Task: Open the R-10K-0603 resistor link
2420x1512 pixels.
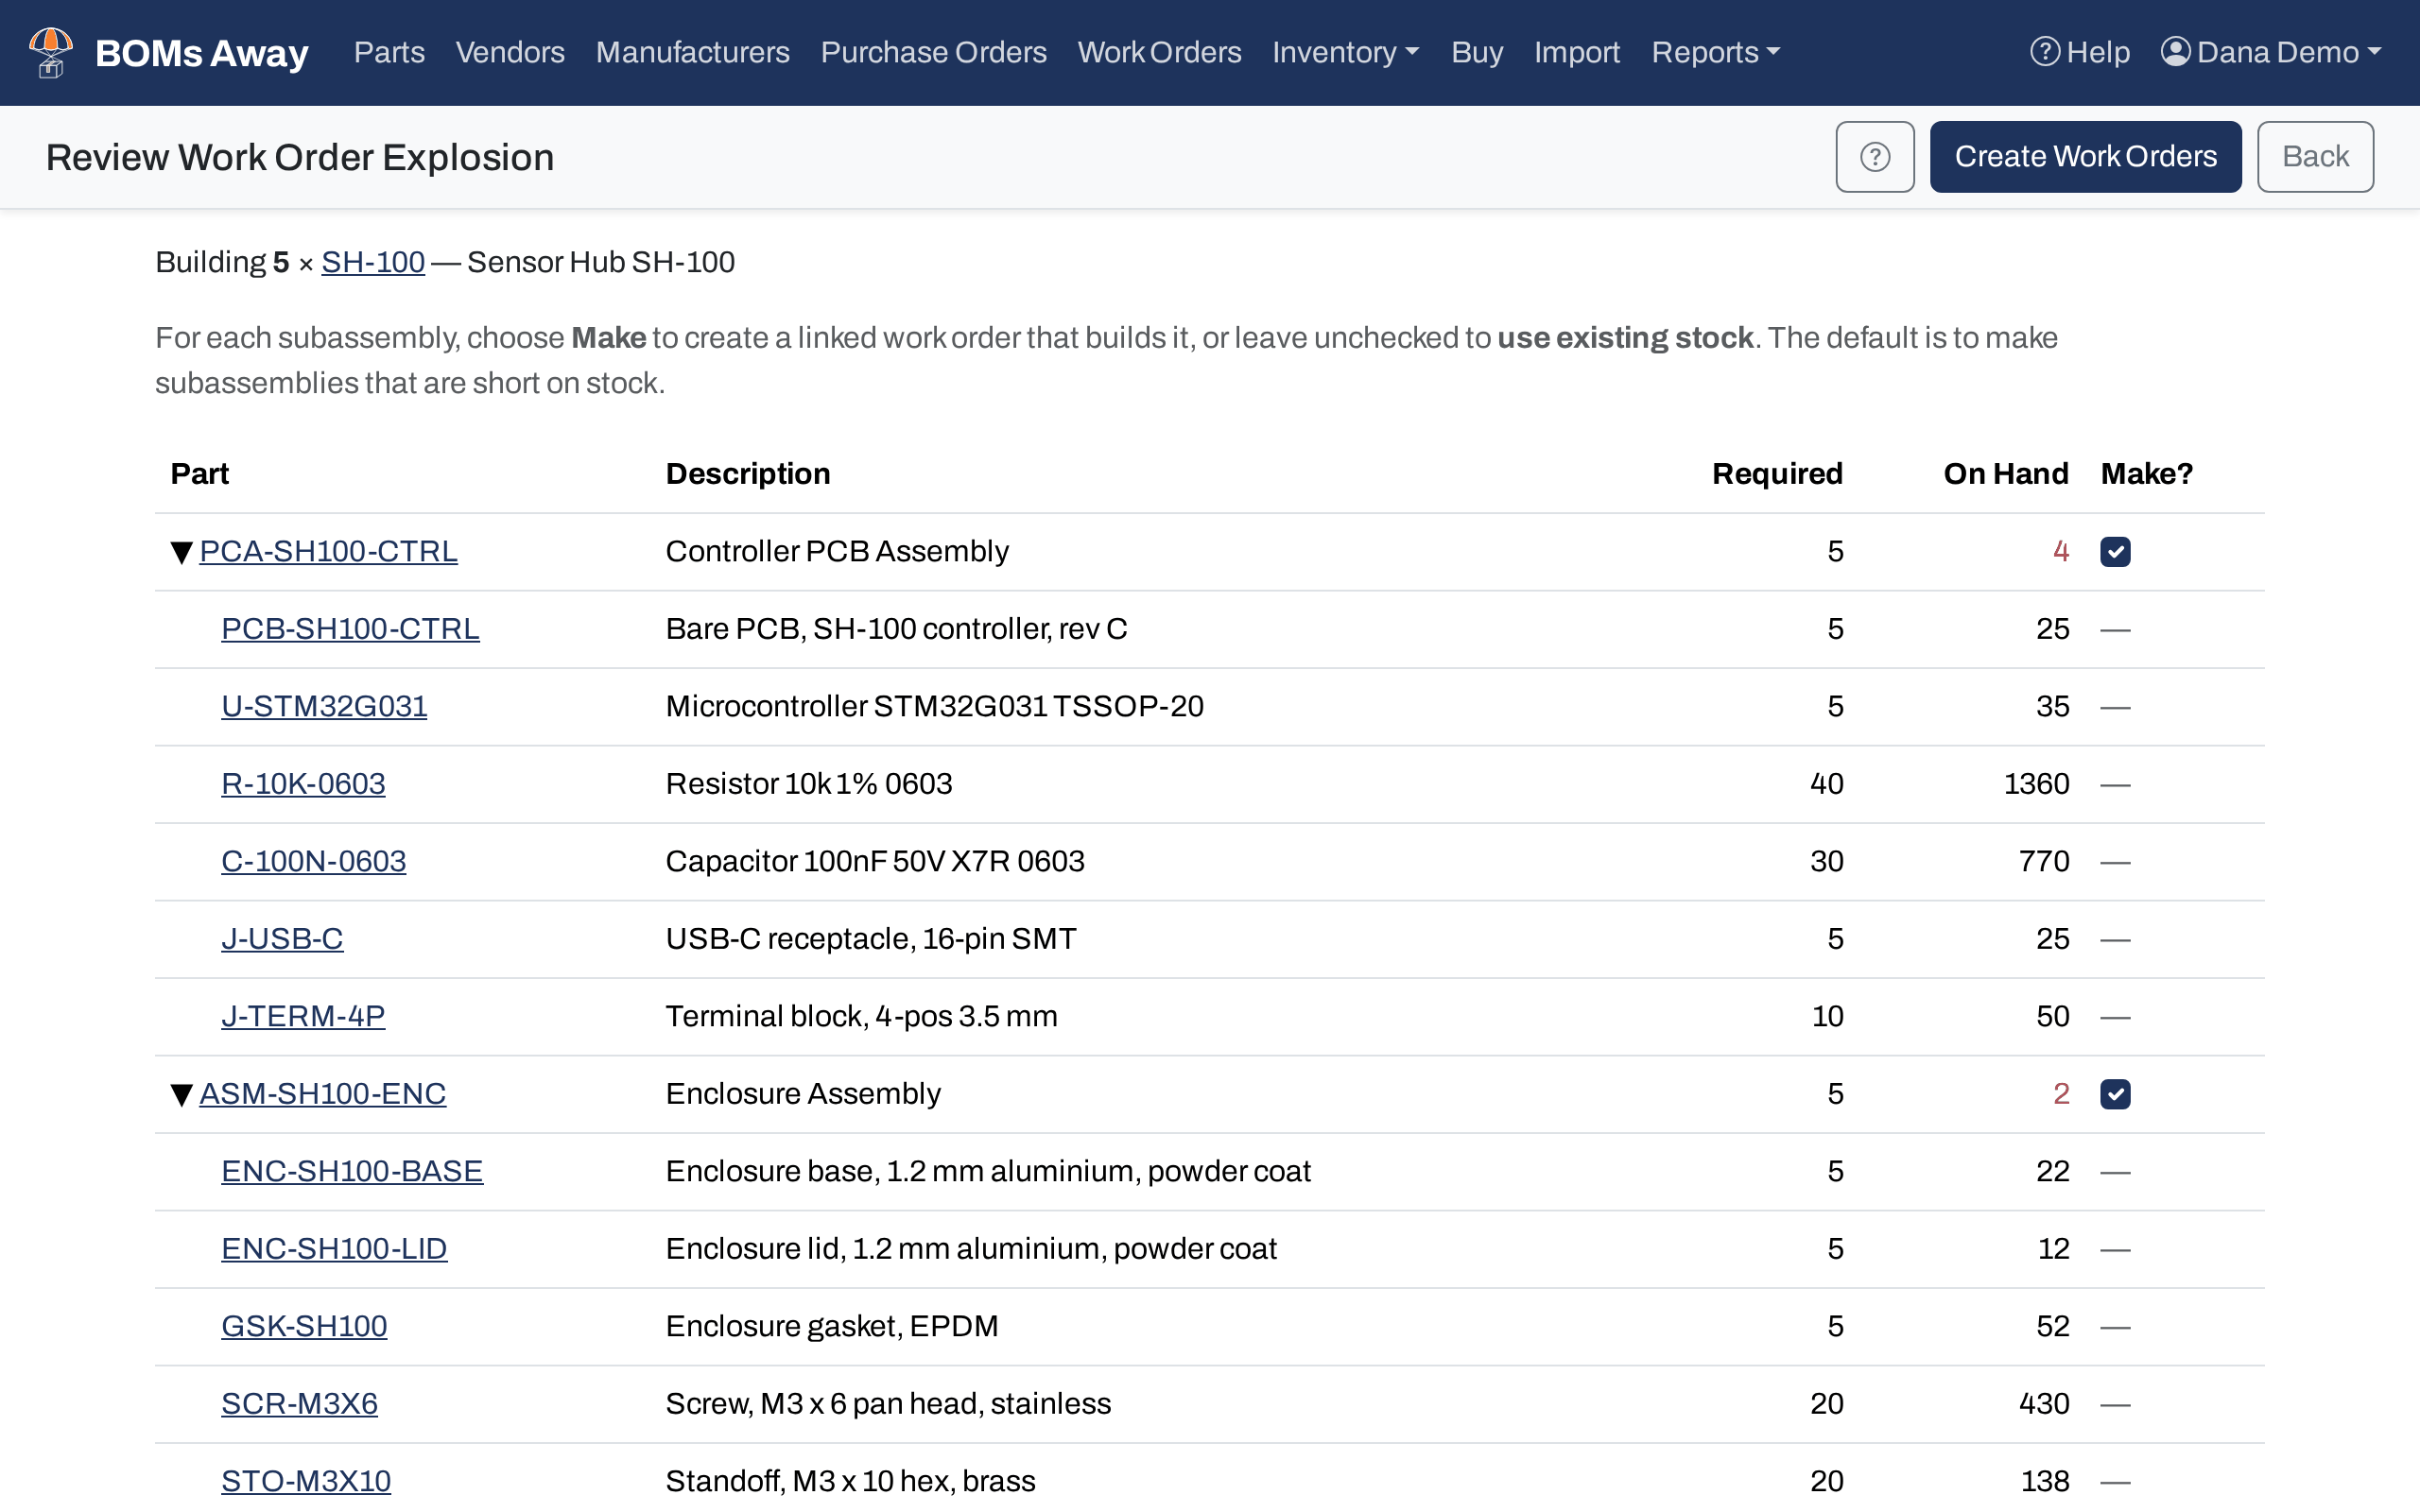Action: [x=303, y=784]
